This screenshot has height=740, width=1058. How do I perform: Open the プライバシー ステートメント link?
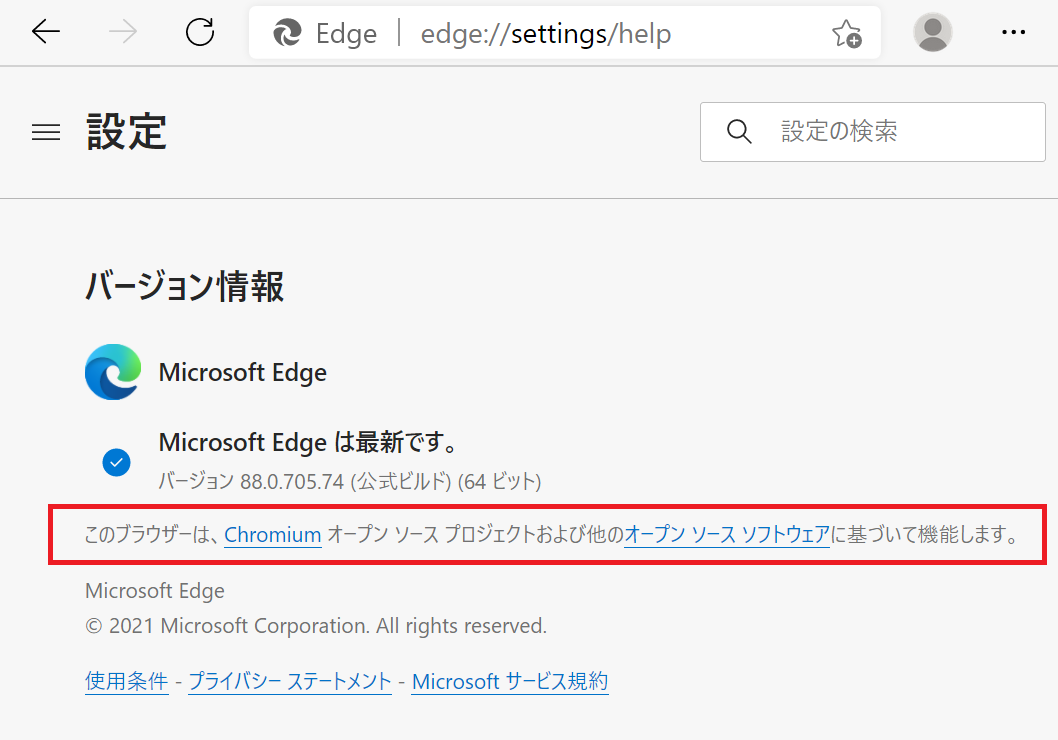tap(290, 681)
